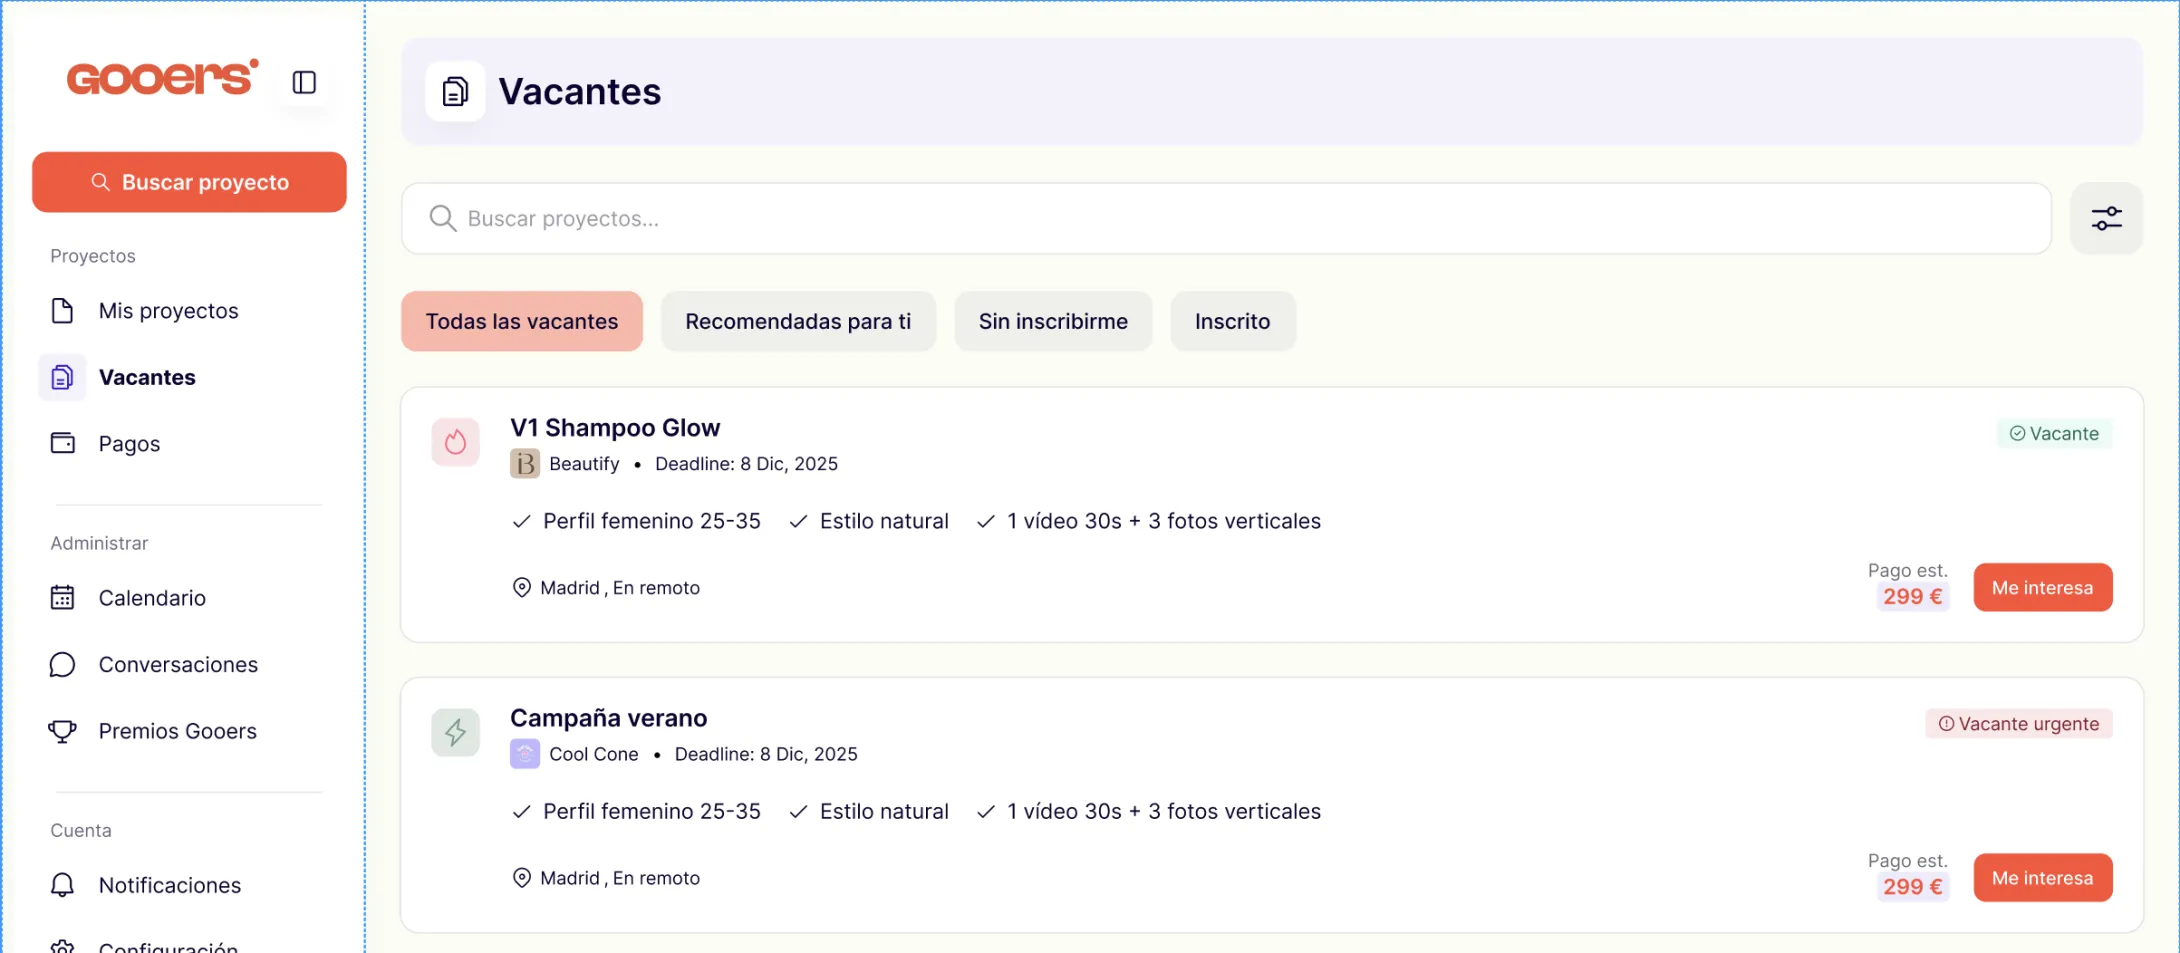This screenshot has width=2180, height=953.
Task: Click the lightning icon on Campaña verano
Action: point(455,732)
